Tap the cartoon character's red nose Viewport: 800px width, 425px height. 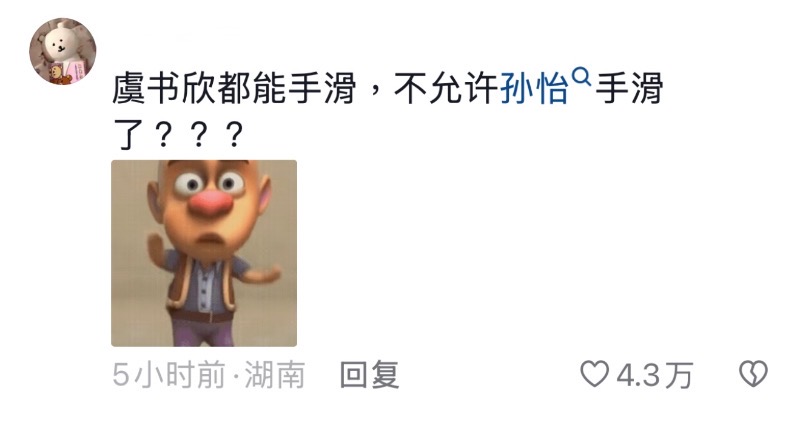tap(211, 203)
